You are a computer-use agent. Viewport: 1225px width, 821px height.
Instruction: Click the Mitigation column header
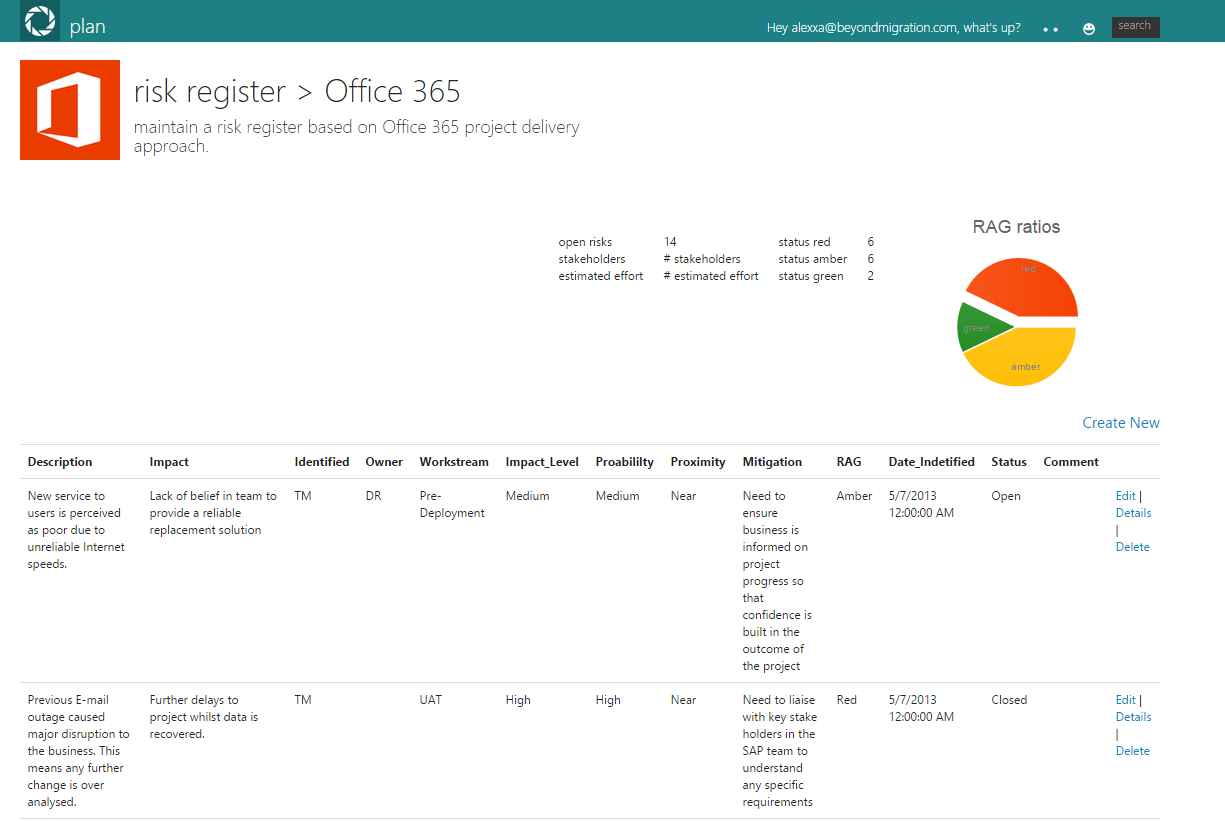[x=772, y=462]
